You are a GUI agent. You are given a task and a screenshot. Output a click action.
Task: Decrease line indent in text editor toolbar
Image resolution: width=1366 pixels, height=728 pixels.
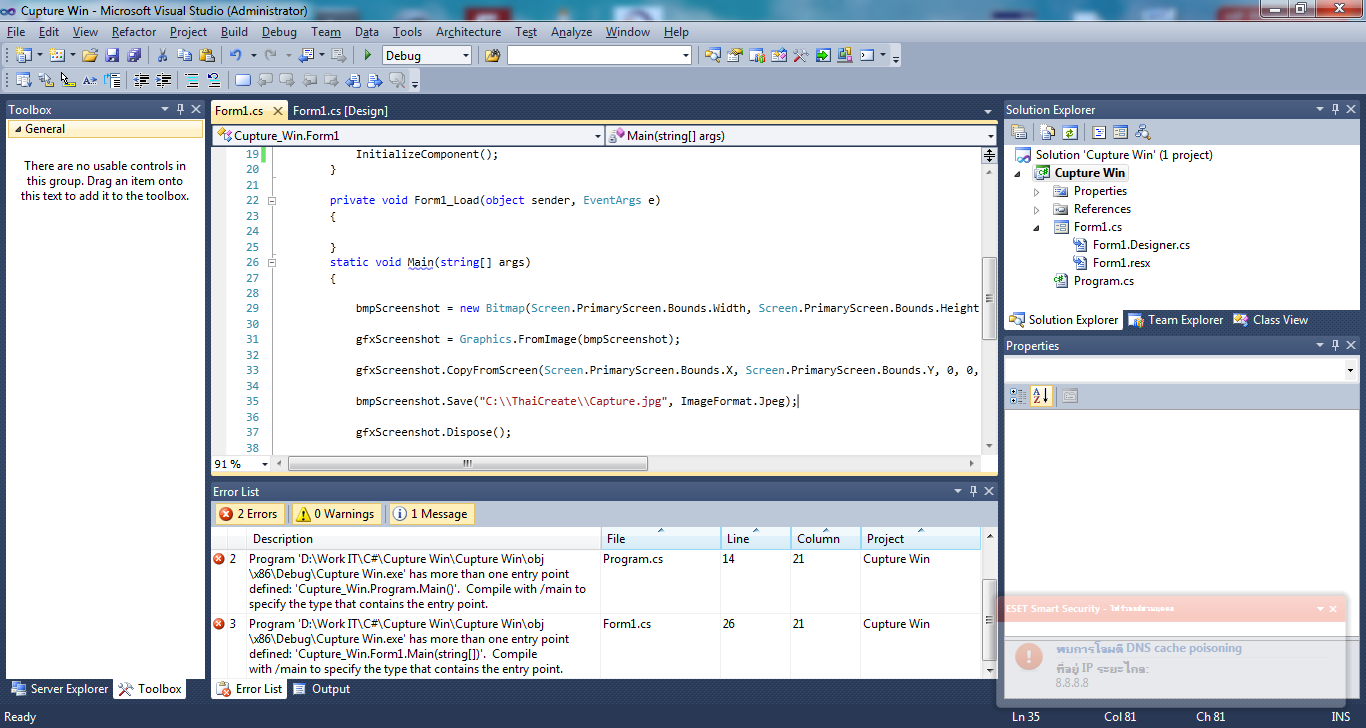[x=142, y=80]
